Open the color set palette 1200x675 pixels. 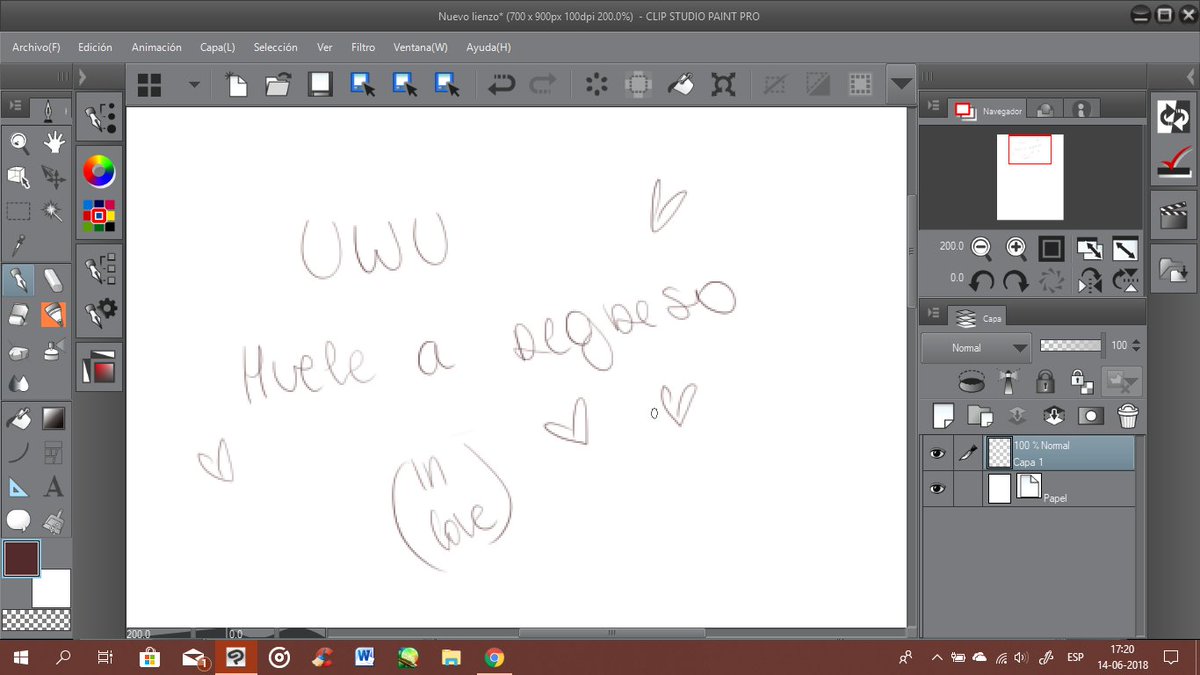(99, 214)
